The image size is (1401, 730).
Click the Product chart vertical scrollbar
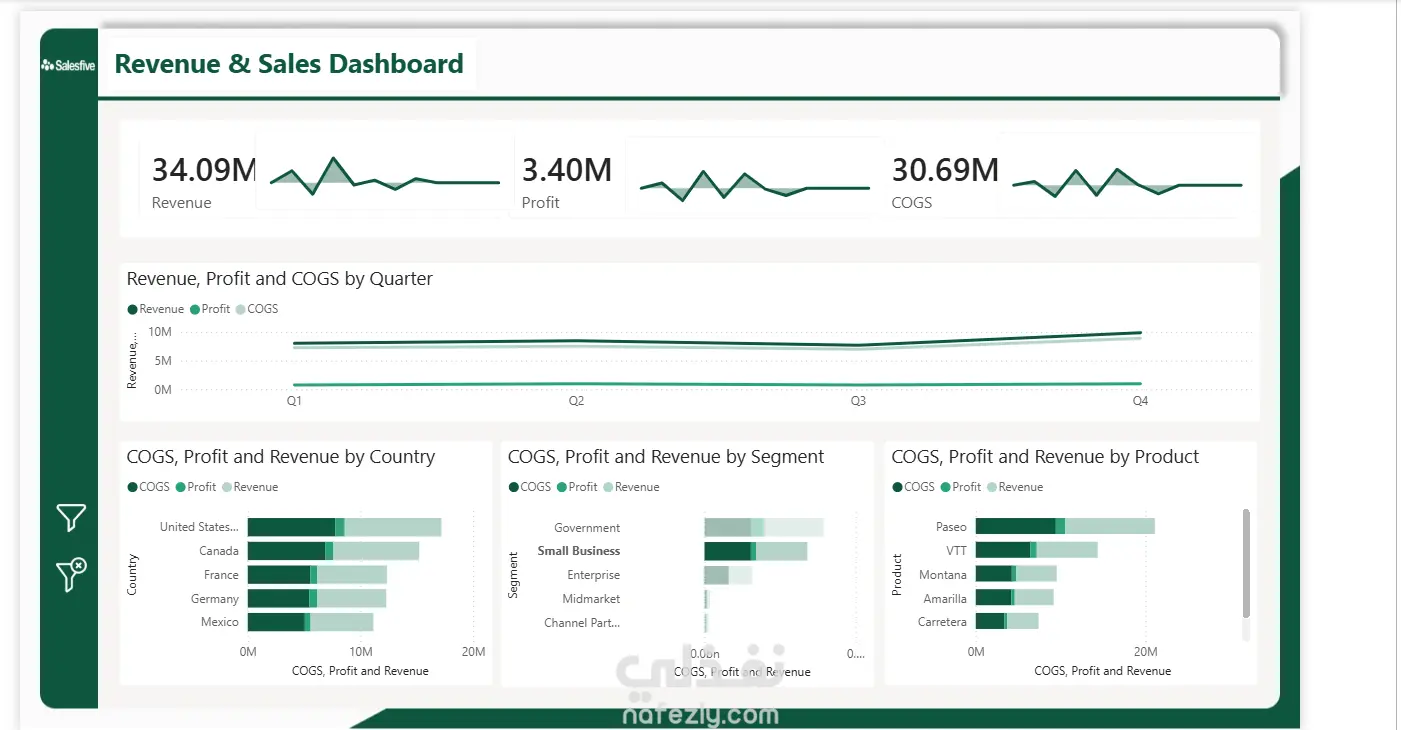pos(1246,563)
